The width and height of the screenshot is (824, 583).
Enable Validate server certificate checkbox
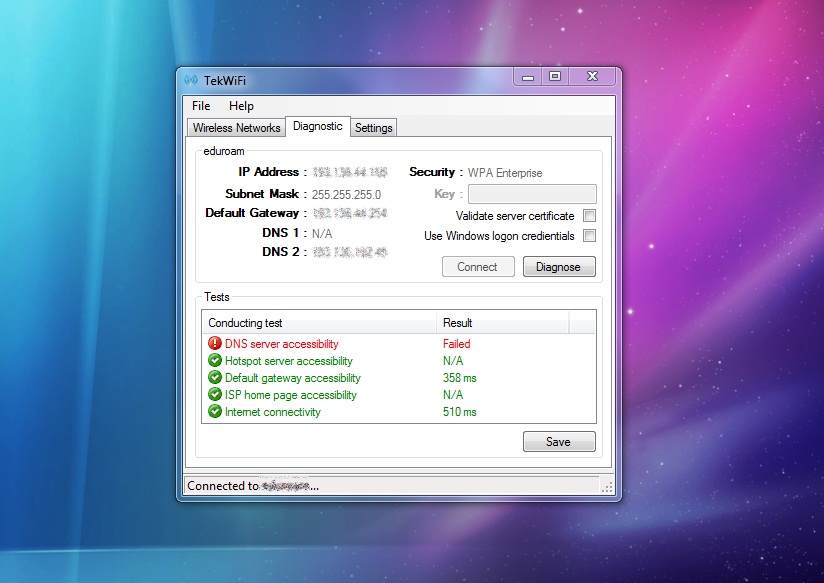pyautogui.click(x=590, y=216)
